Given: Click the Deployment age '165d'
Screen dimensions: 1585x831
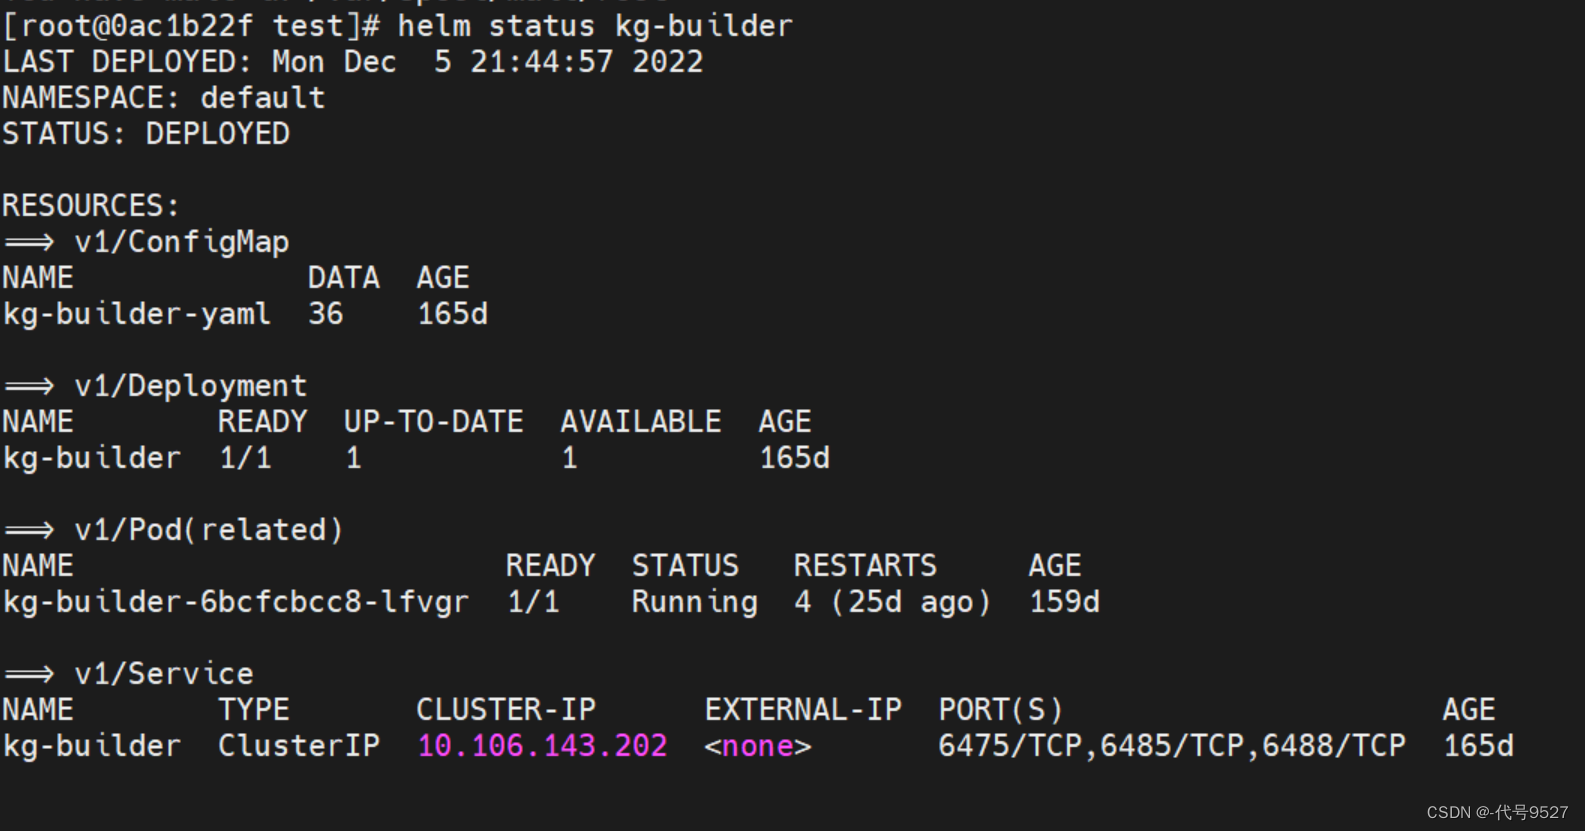Looking at the screenshot, I should click(x=795, y=458).
